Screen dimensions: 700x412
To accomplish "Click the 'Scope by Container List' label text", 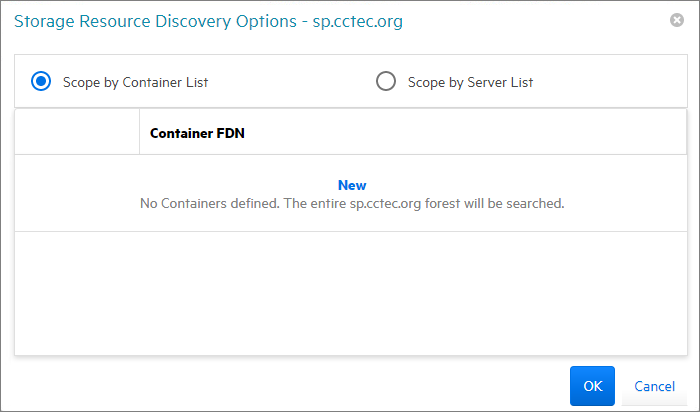I will point(135,82).
